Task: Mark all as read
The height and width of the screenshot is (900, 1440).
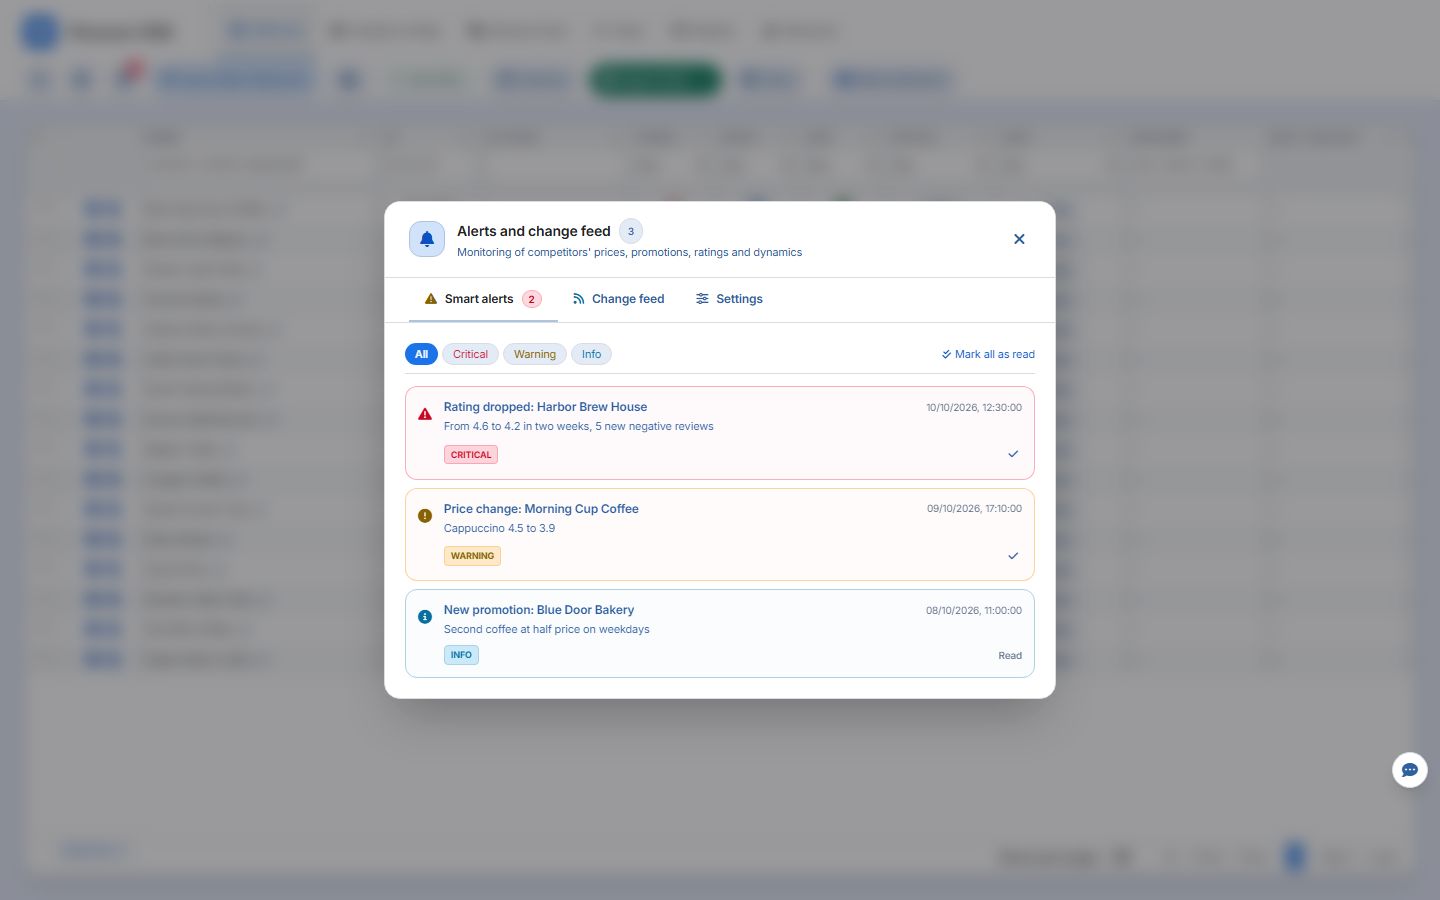Action: tap(988, 354)
